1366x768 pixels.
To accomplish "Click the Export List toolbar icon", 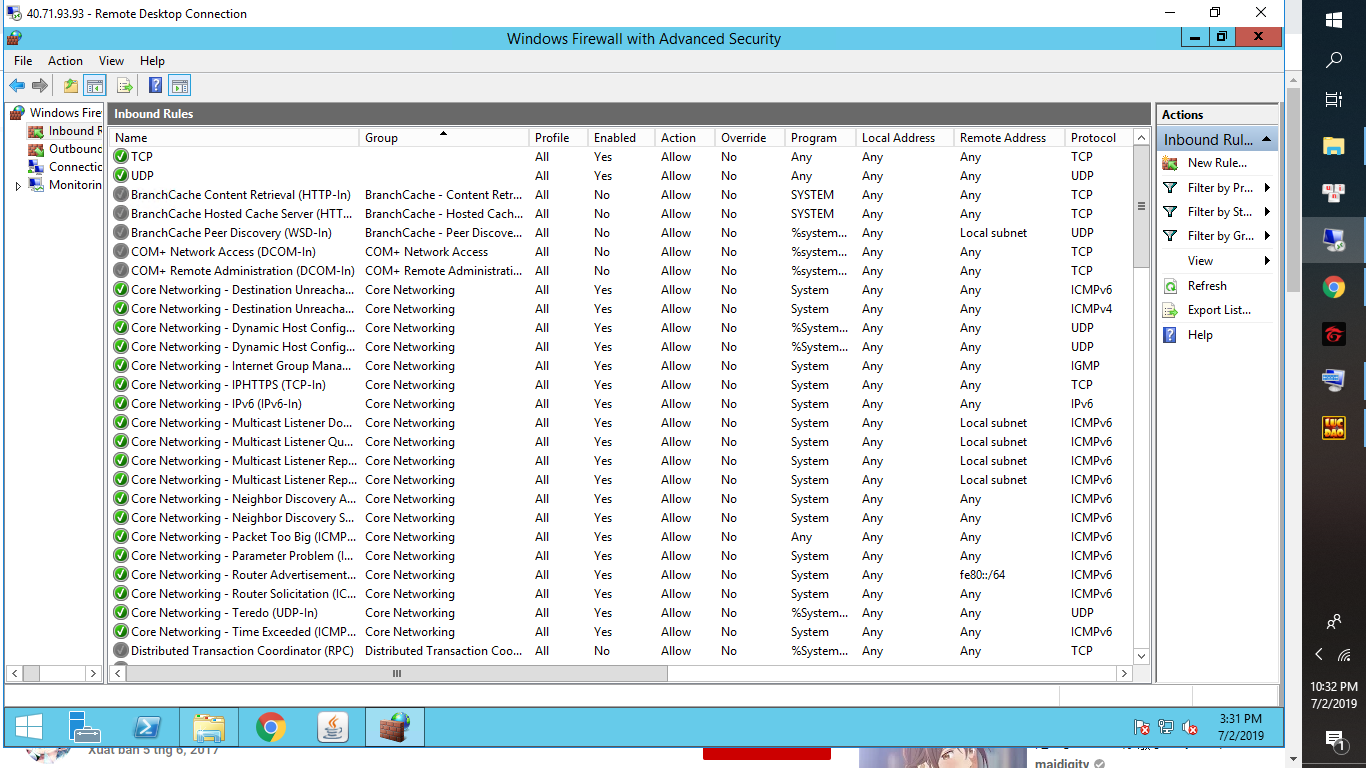I will tap(124, 86).
